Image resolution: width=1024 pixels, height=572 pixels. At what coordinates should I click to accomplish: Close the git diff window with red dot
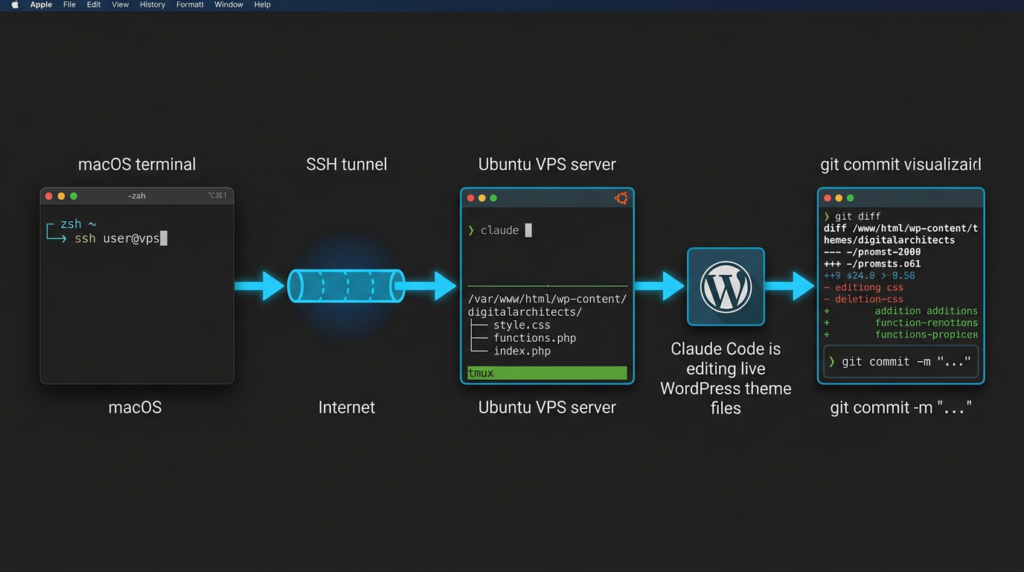click(x=827, y=198)
